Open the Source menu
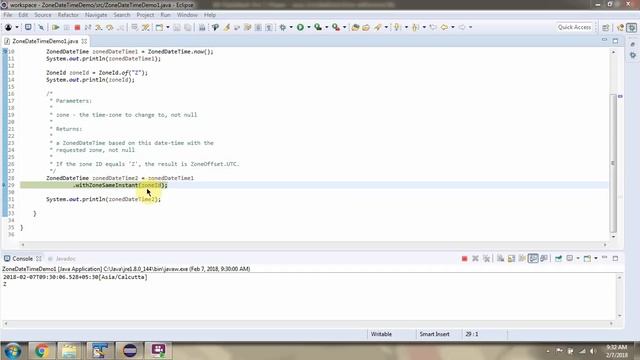This screenshot has width=640, height=360. point(43,15)
